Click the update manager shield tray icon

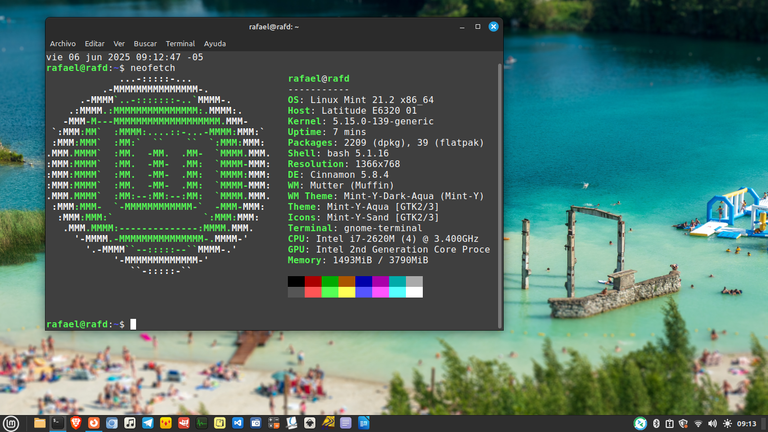pyautogui.click(x=683, y=423)
